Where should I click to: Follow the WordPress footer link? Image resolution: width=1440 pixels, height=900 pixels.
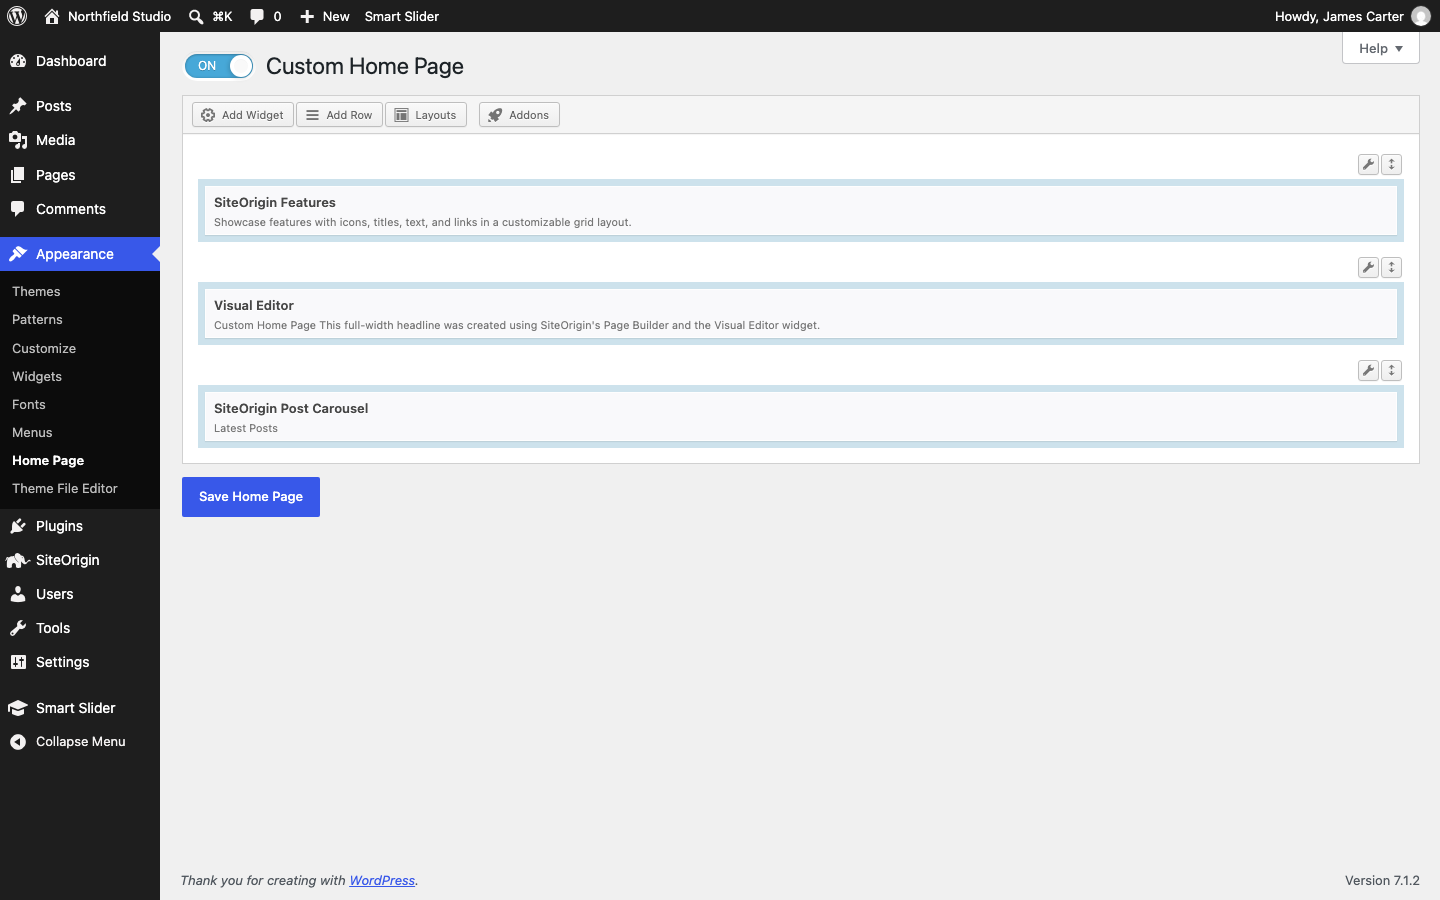pyautogui.click(x=382, y=880)
